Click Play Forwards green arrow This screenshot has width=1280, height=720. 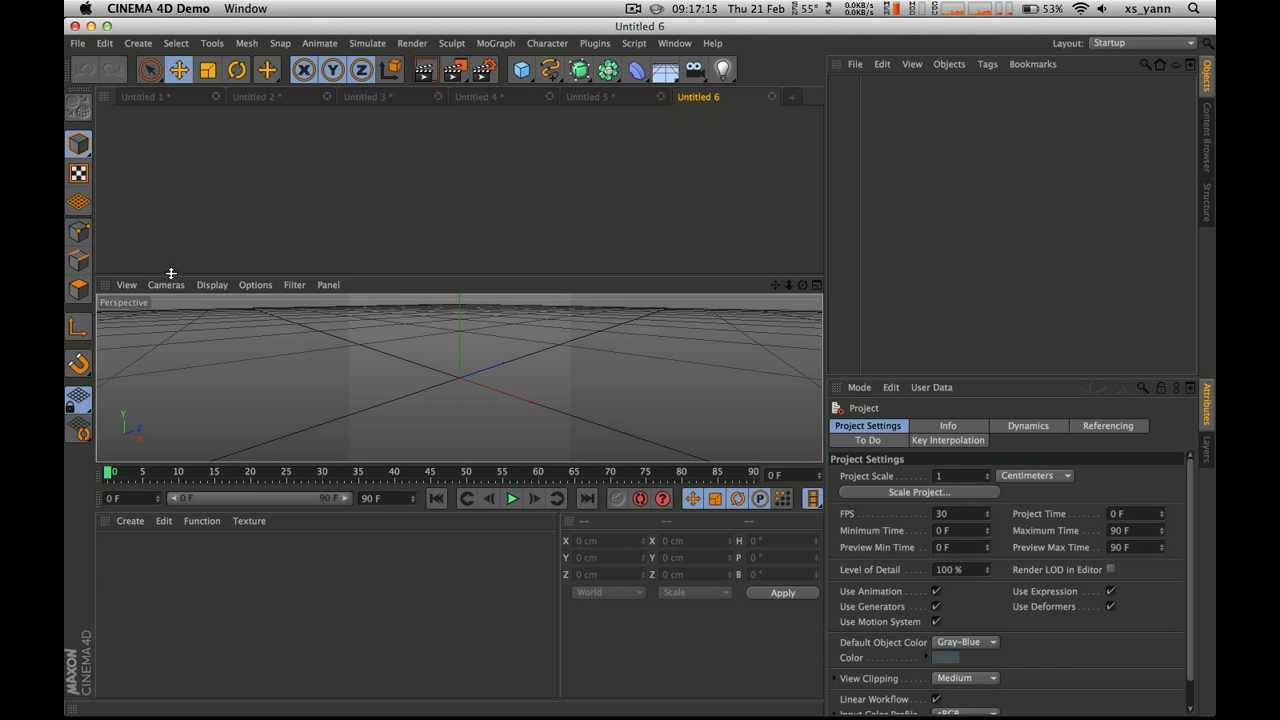511,498
